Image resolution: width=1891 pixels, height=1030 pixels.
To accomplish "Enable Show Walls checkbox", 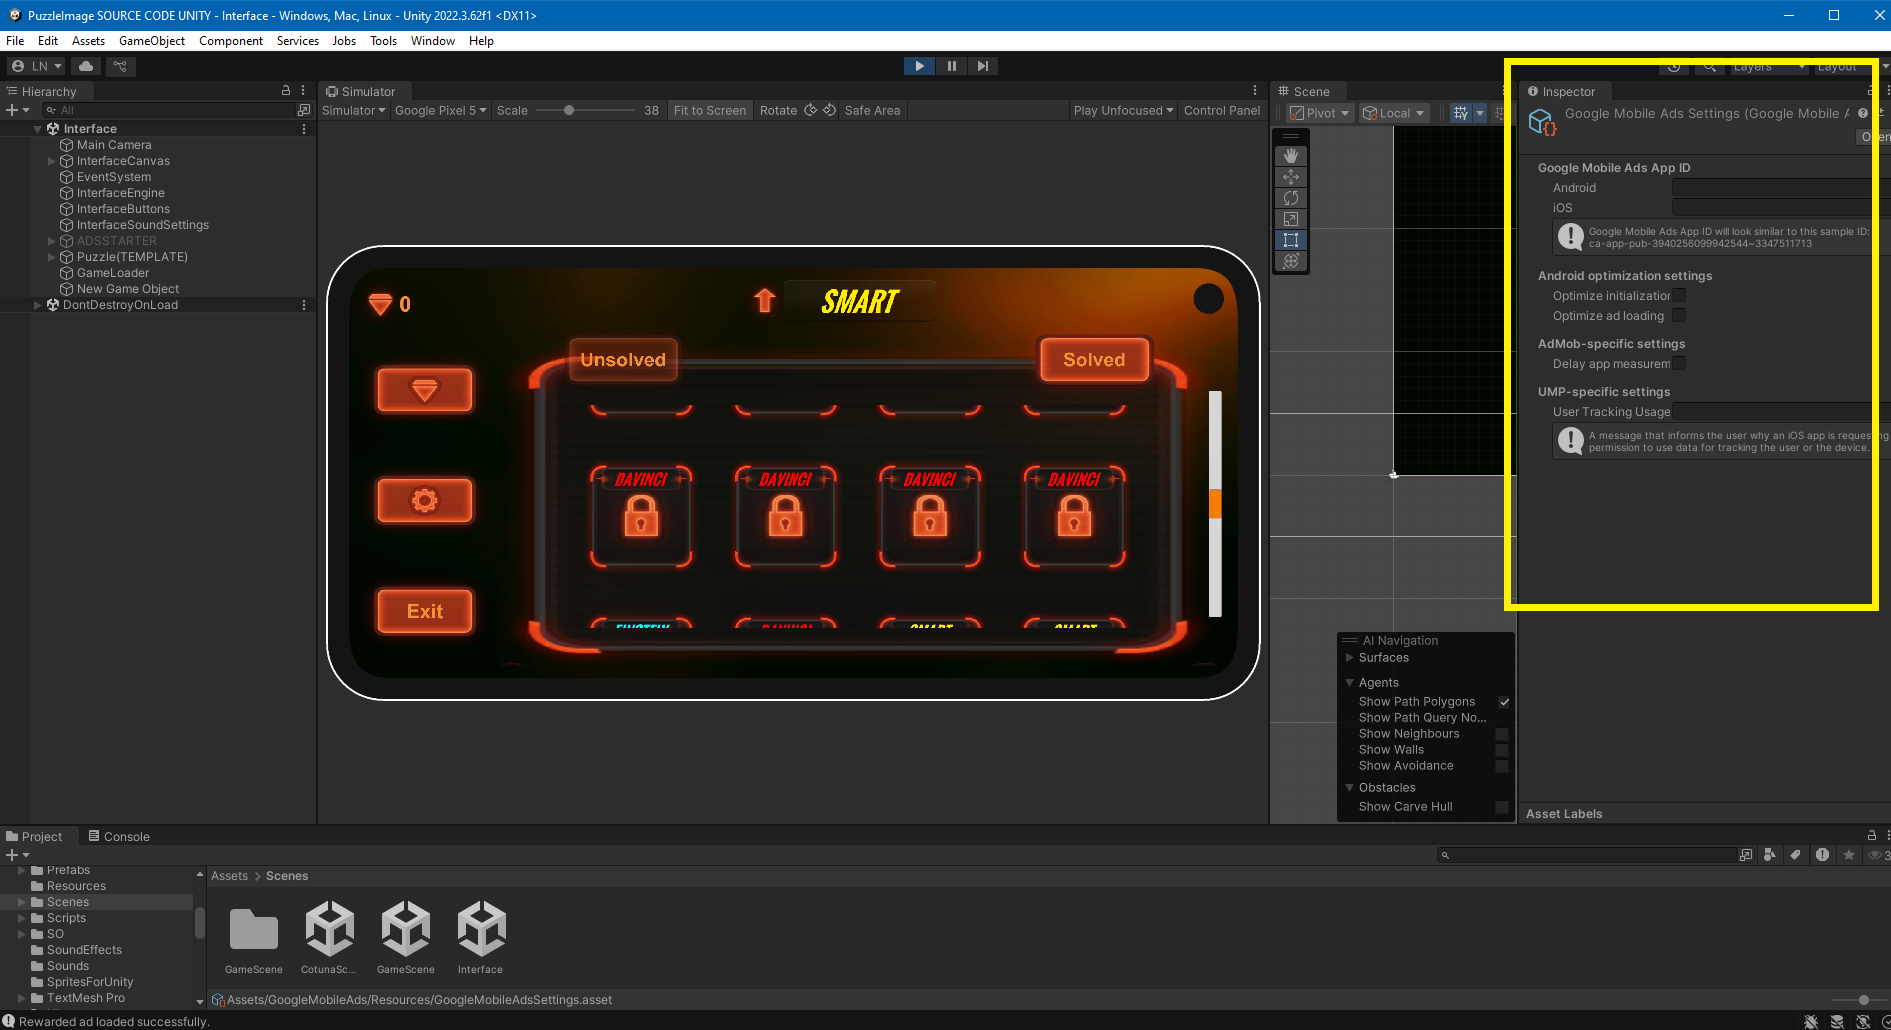I will click(1502, 750).
